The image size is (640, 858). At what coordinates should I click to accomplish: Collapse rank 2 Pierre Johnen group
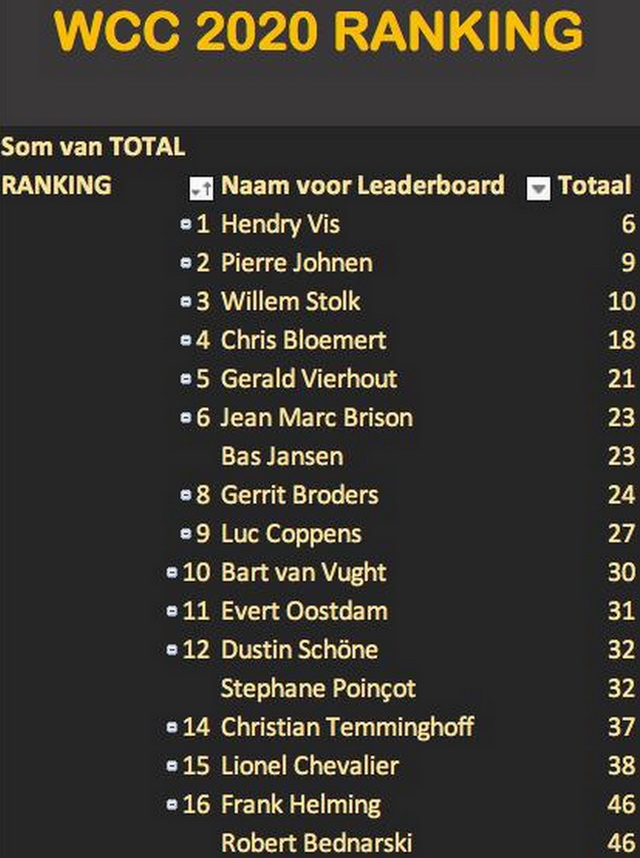(x=185, y=263)
